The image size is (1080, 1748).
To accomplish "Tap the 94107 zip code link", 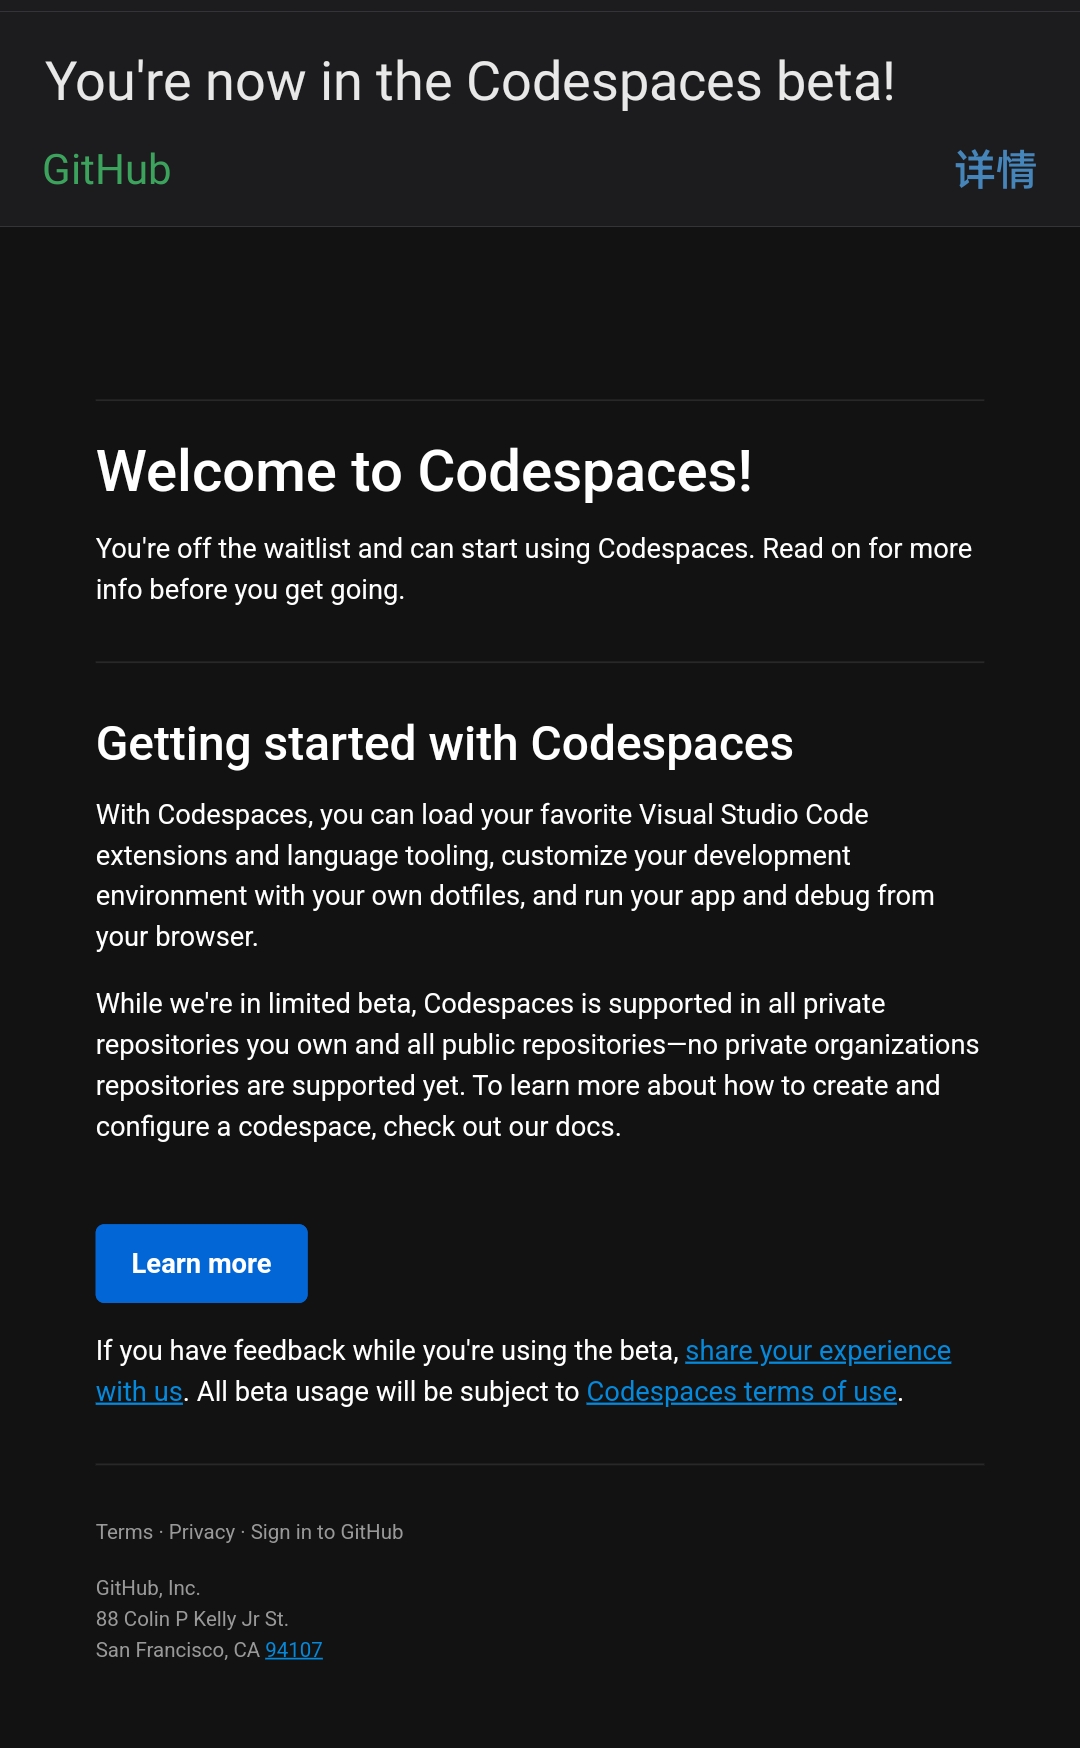I will (x=293, y=1650).
